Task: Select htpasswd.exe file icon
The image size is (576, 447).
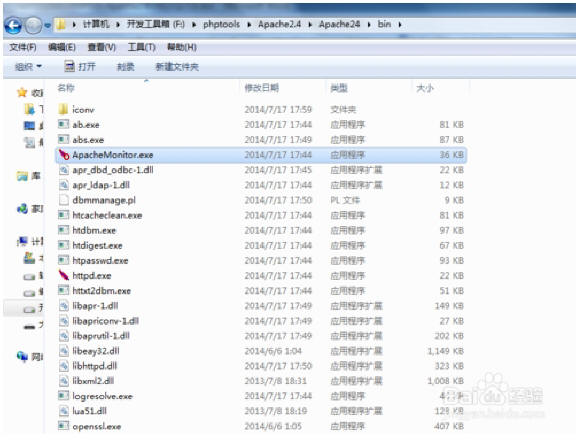Action: (x=63, y=260)
